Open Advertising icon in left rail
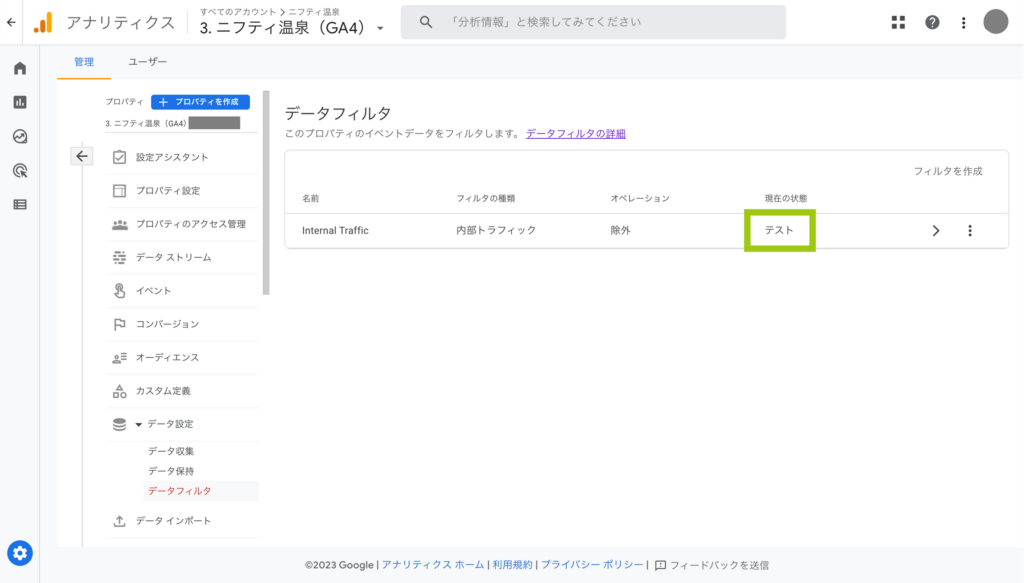The width and height of the screenshot is (1024, 583). pos(20,170)
